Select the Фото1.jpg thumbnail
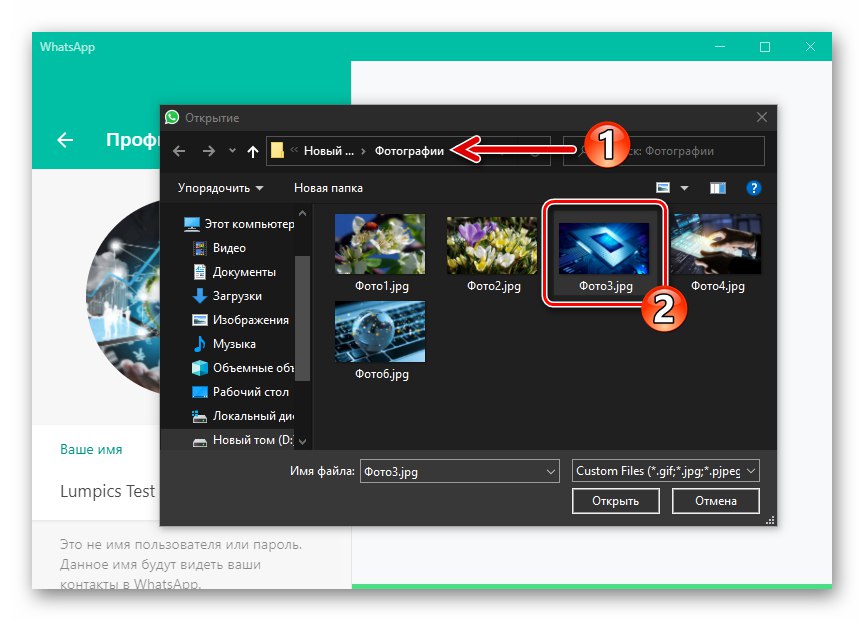The height and width of the screenshot is (621, 864). (x=380, y=243)
